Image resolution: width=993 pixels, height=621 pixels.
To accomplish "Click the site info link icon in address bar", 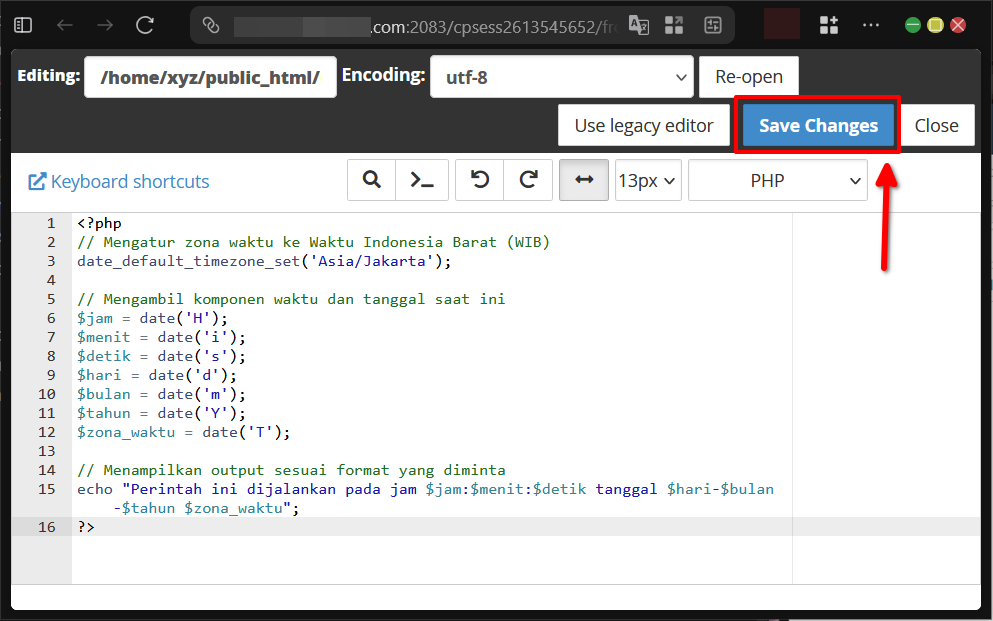I will [x=211, y=26].
